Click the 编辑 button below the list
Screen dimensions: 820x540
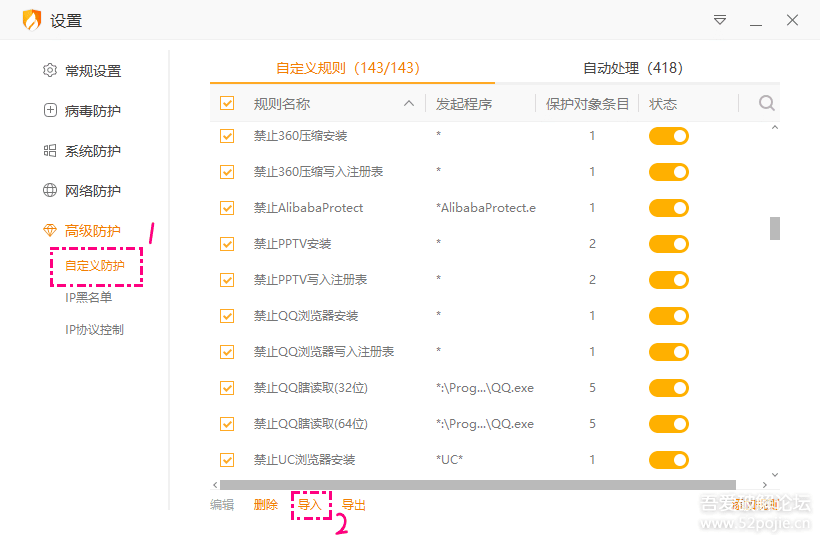[x=222, y=504]
